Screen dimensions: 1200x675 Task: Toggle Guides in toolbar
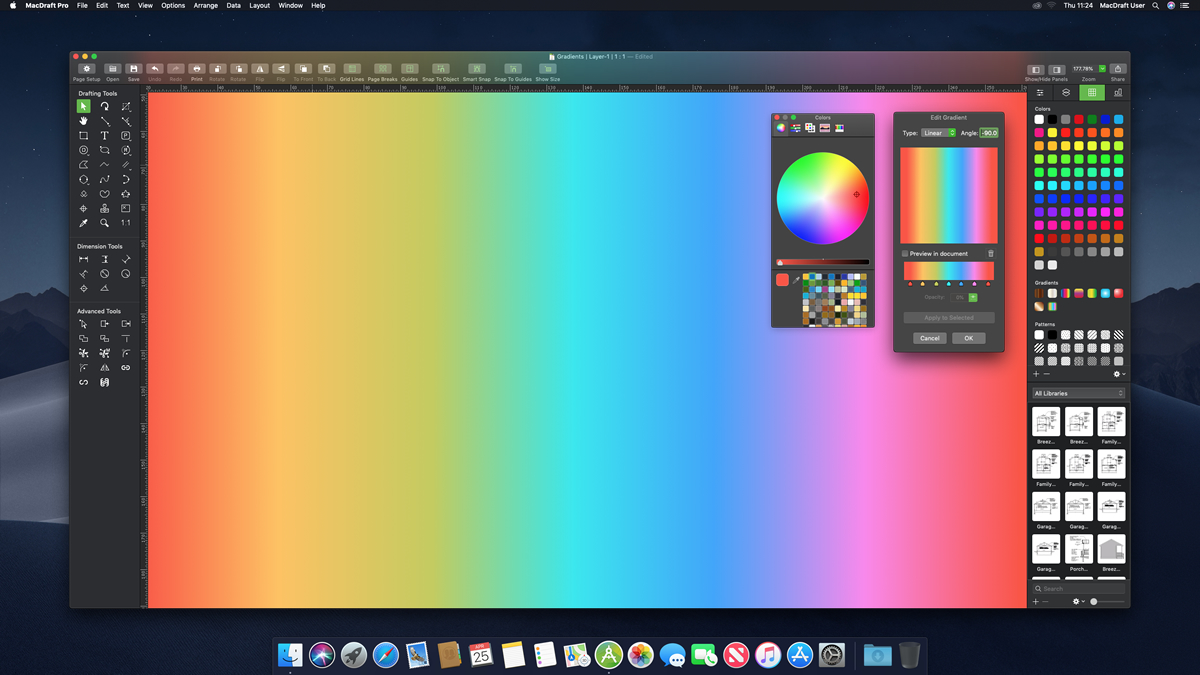410,69
